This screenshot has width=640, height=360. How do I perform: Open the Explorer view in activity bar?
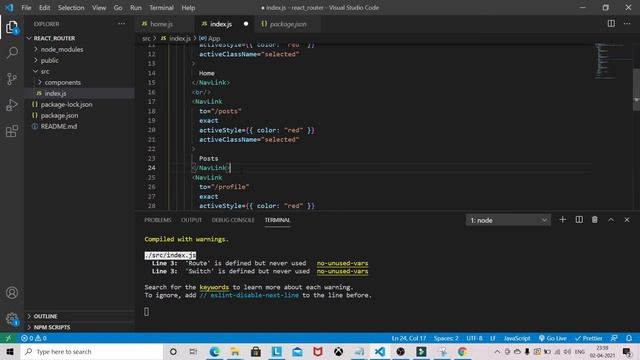(12, 27)
